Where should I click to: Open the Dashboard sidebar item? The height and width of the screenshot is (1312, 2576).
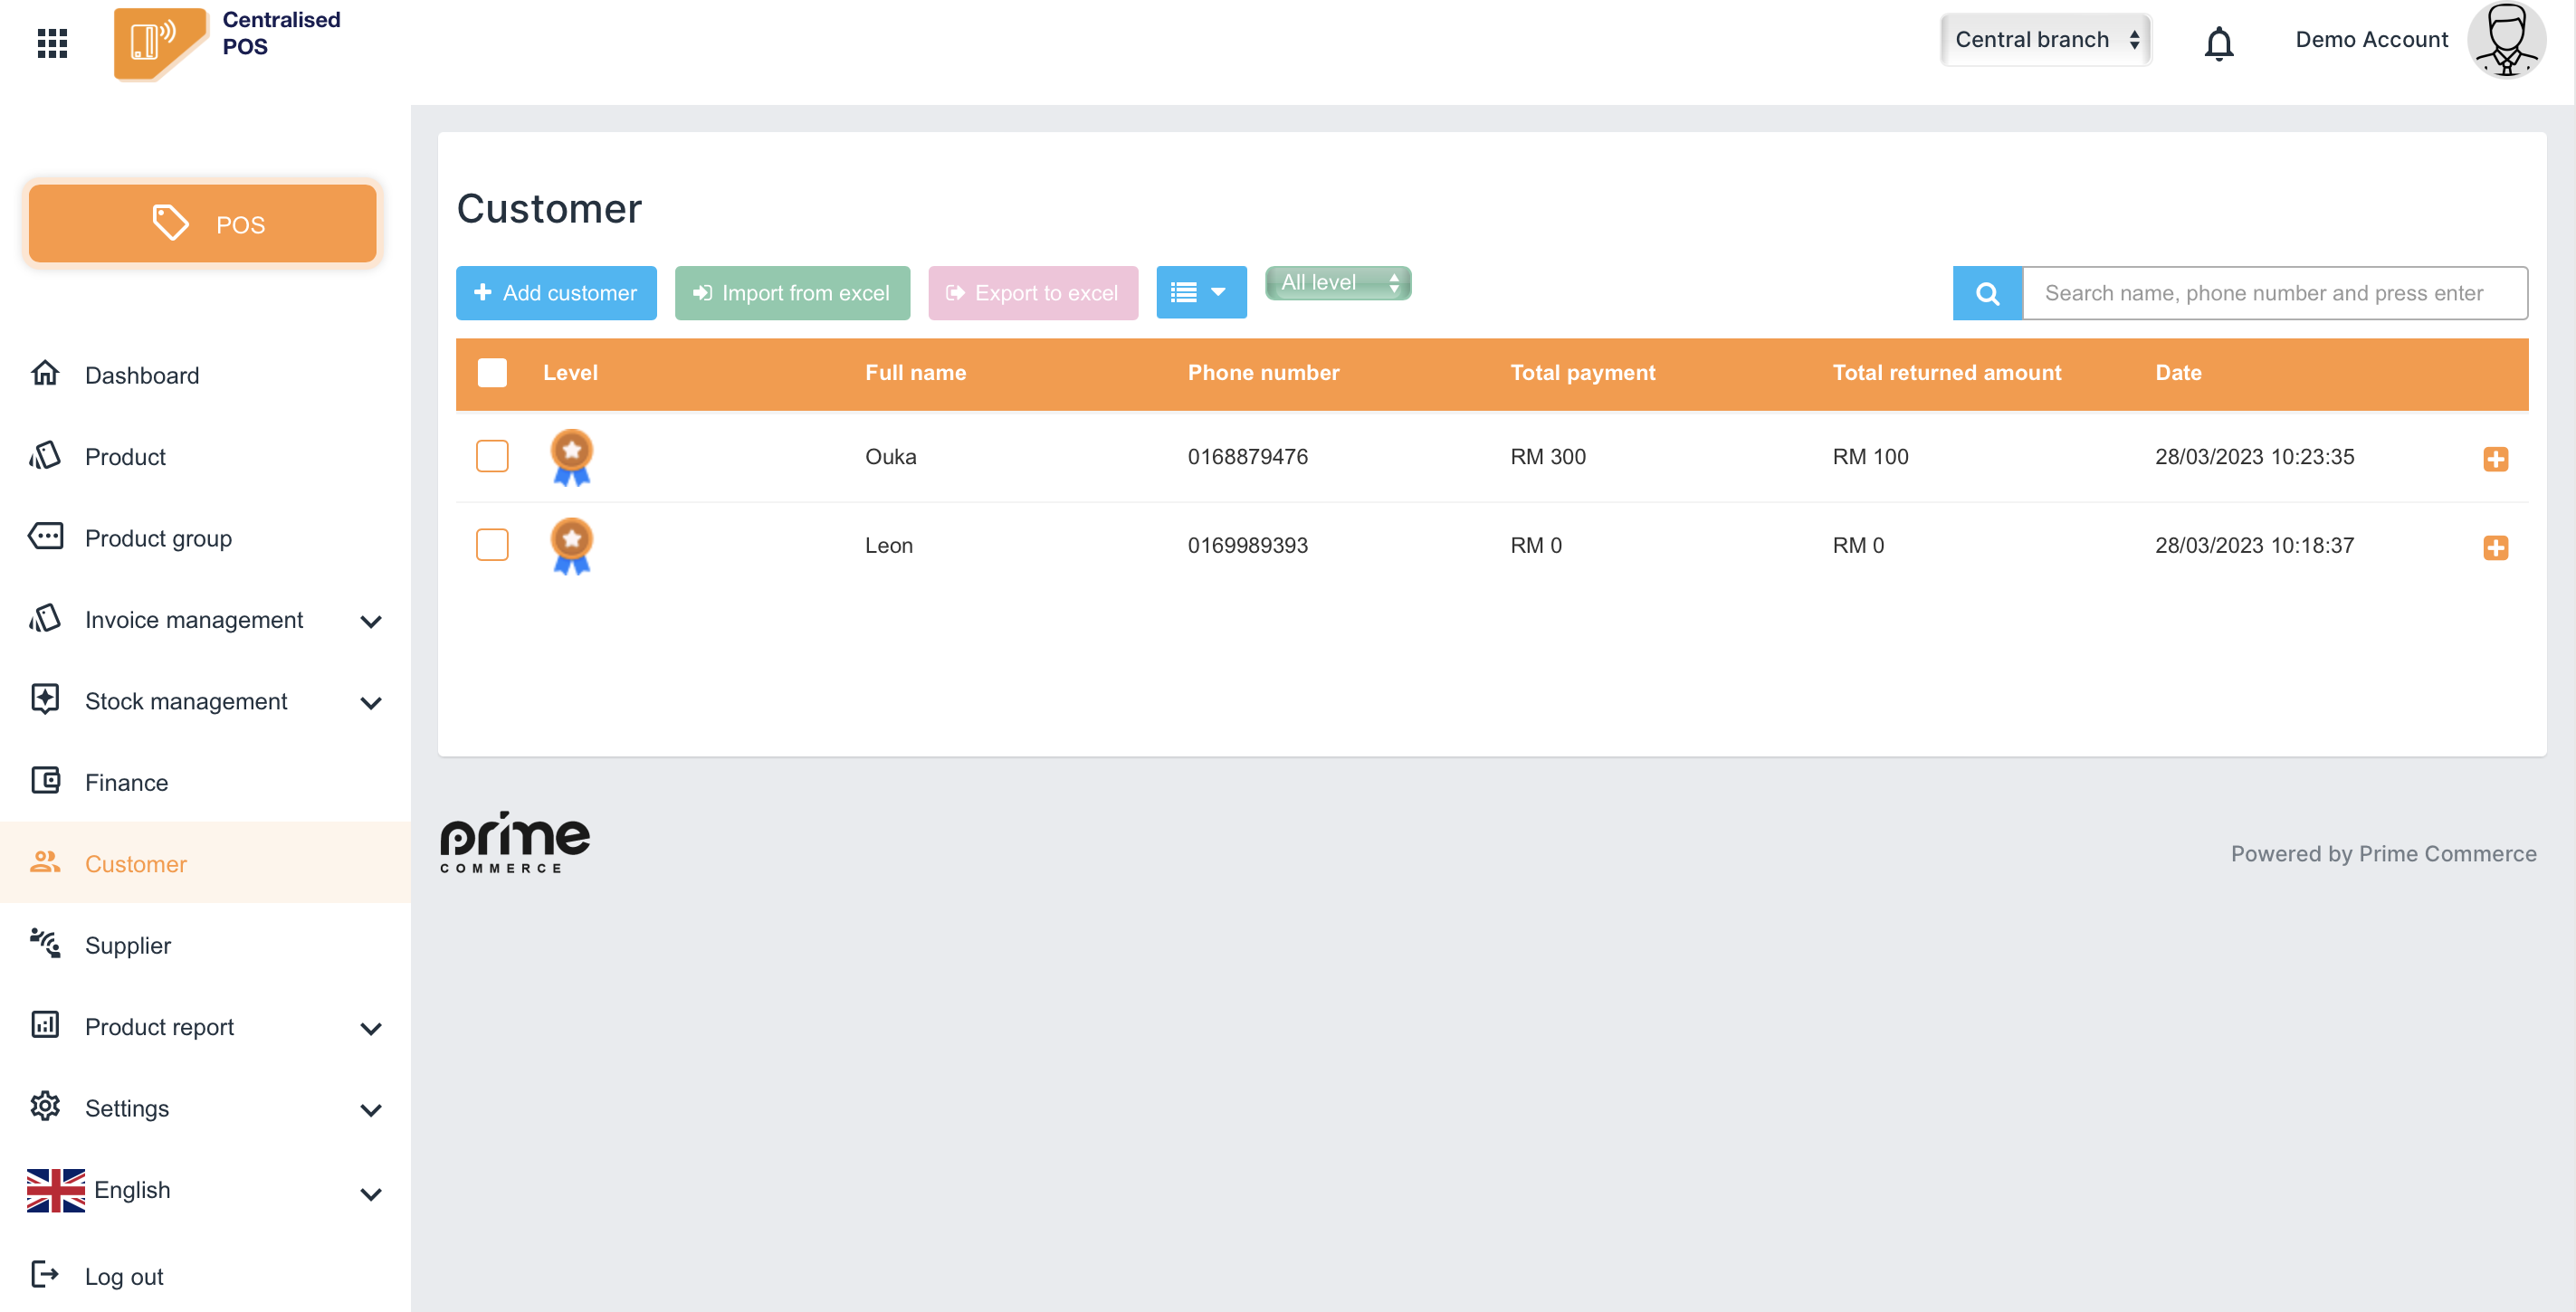[x=142, y=375]
